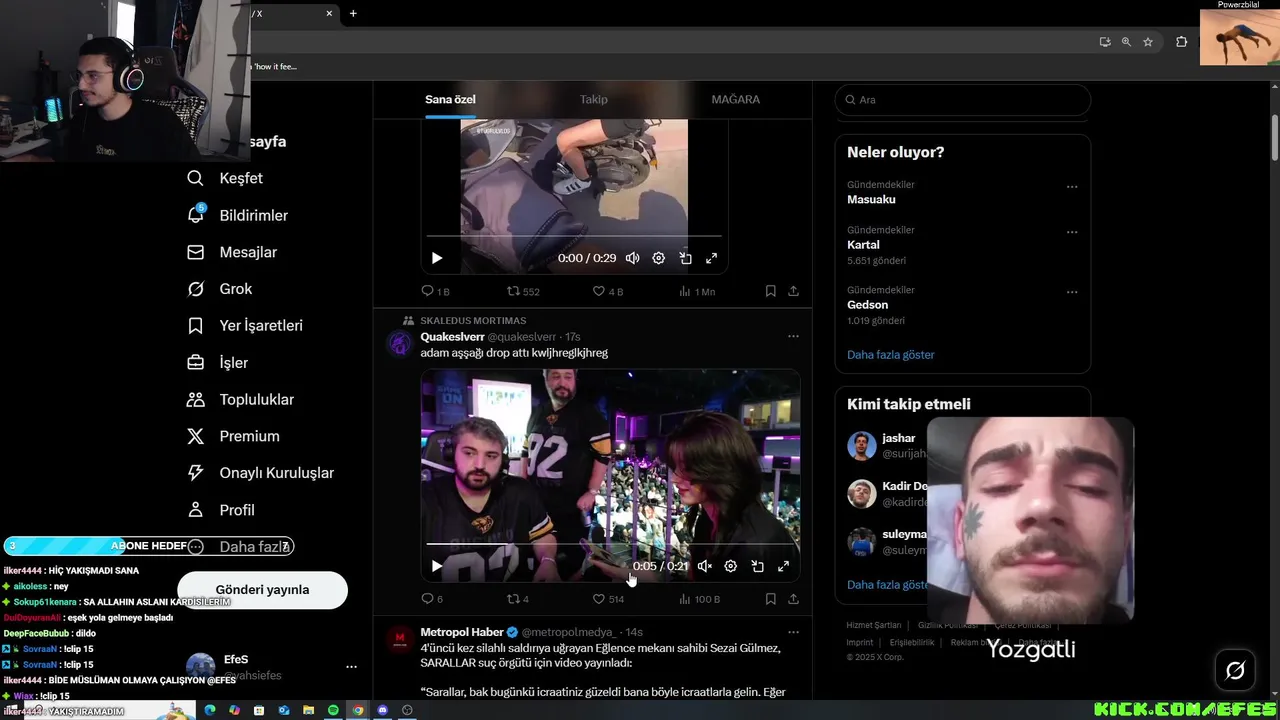Switch to MAĞARA tab
This screenshot has height=720, width=1280.
[x=736, y=100]
